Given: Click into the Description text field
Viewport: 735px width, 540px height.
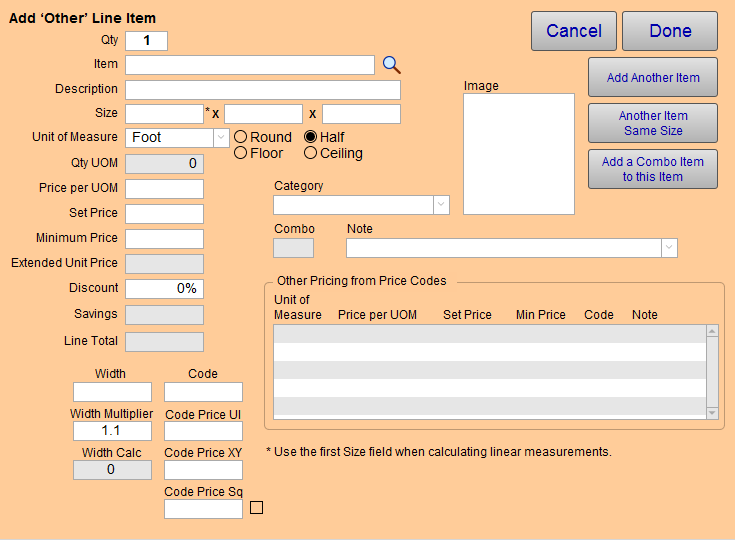Looking at the screenshot, I should click(263, 90).
